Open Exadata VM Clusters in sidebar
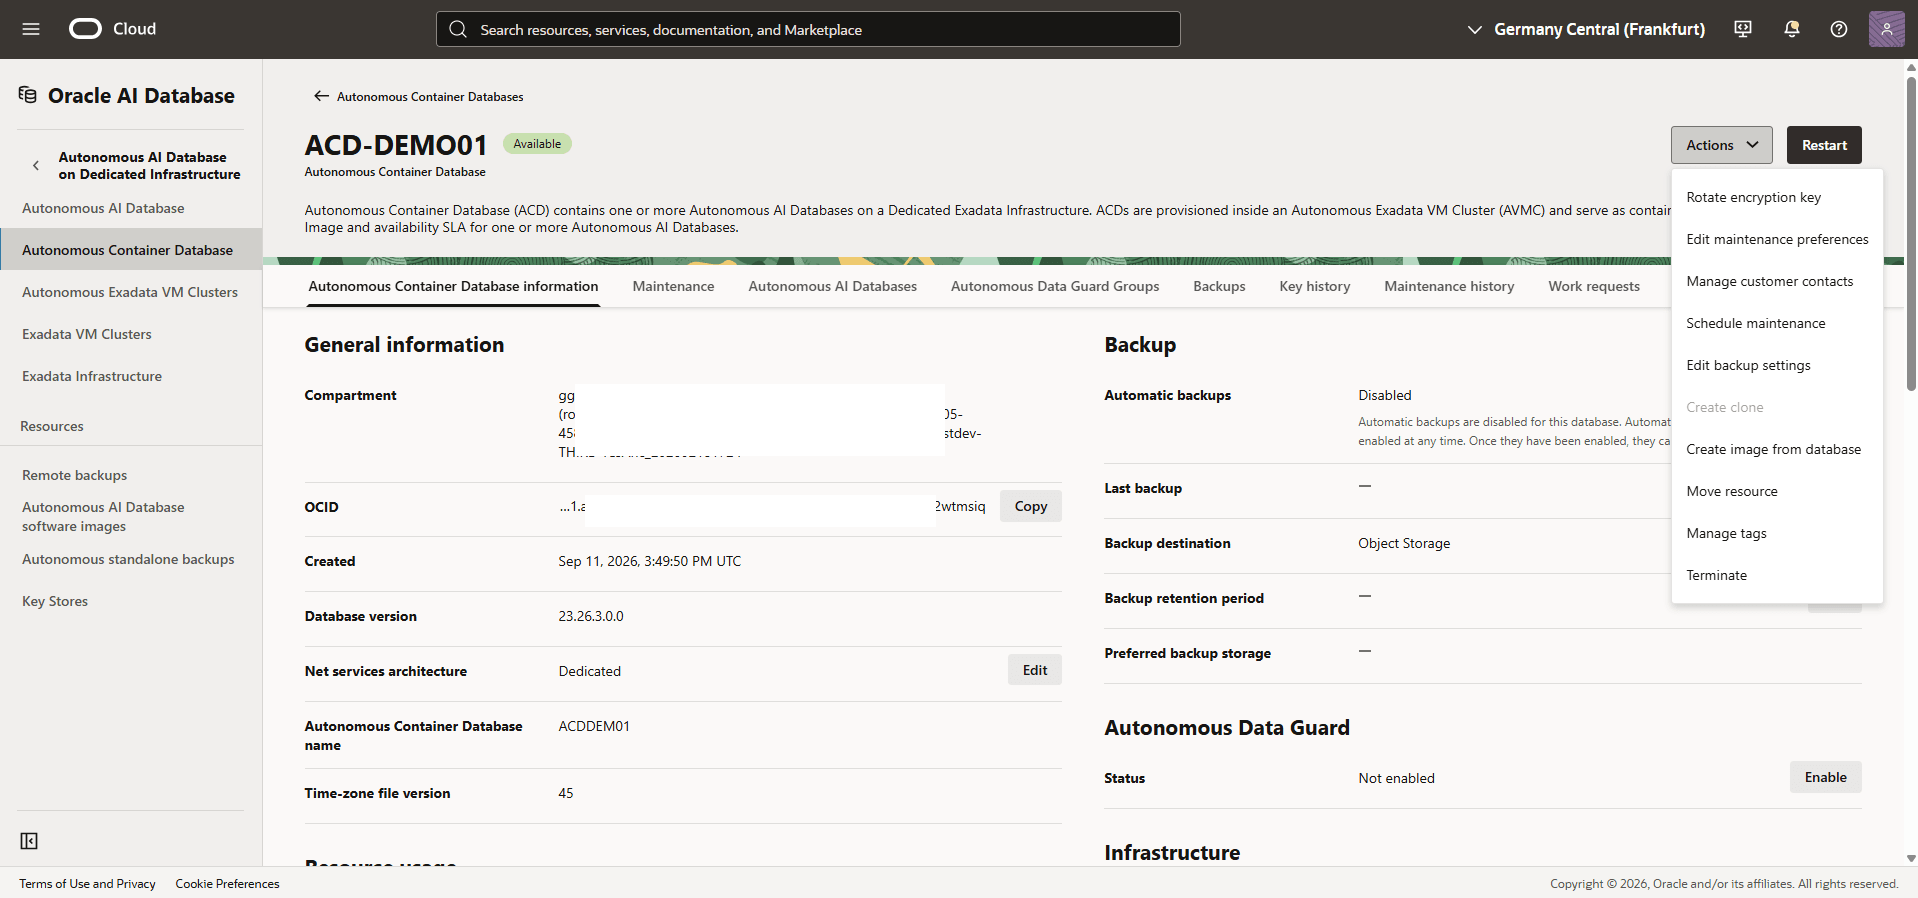1918x898 pixels. [87, 334]
